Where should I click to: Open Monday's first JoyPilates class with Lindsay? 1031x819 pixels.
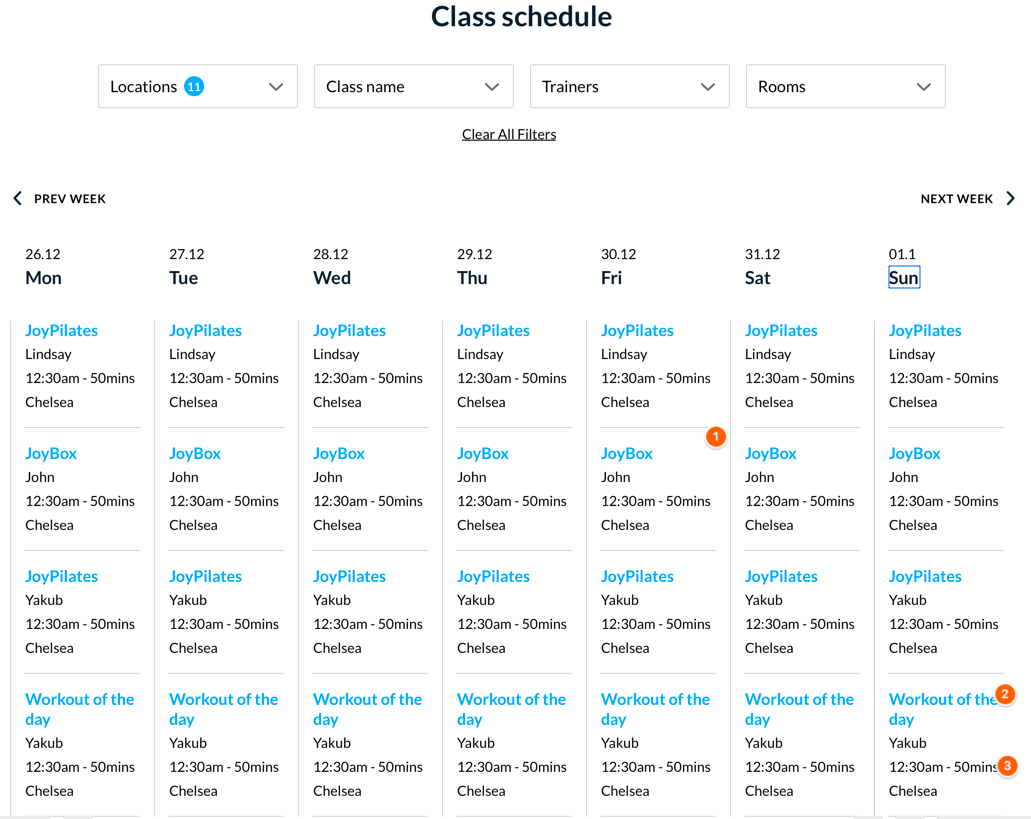click(x=61, y=331)
